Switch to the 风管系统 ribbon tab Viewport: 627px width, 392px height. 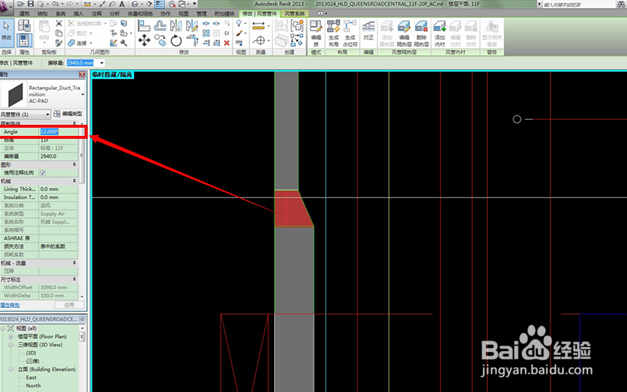[x=294, y=14]
